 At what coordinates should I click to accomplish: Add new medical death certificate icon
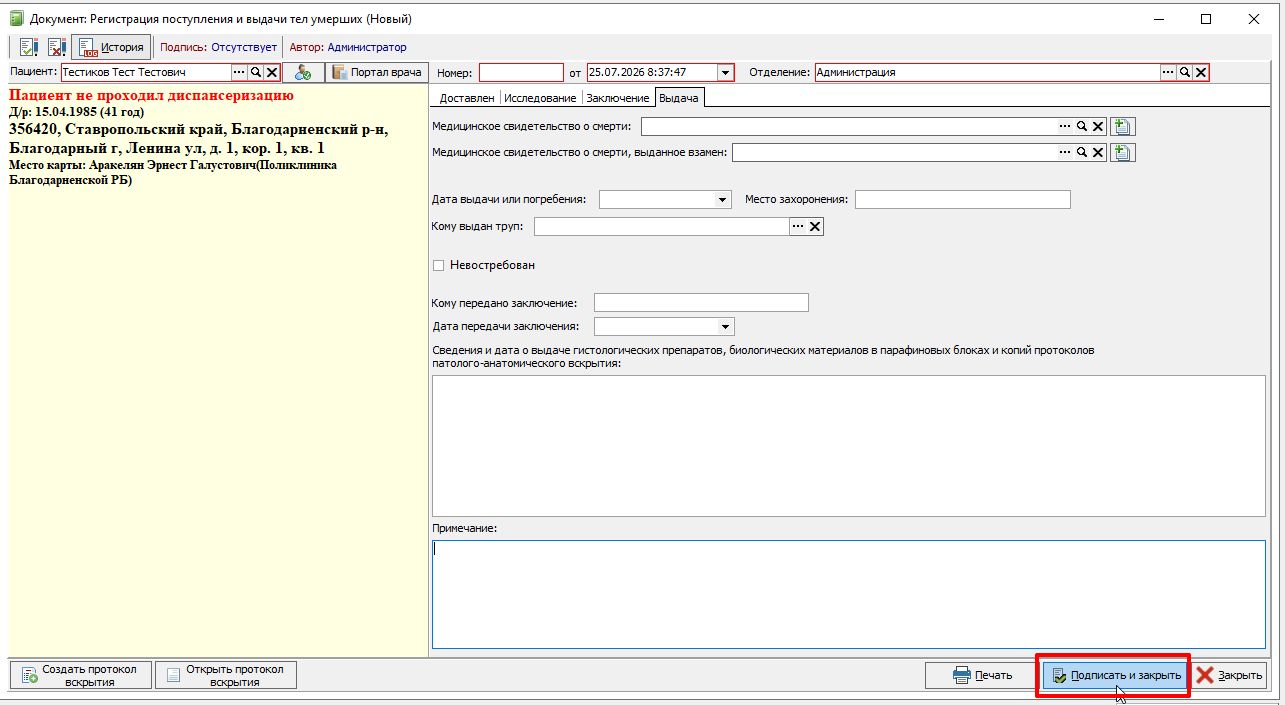[x=1122, y=126]
